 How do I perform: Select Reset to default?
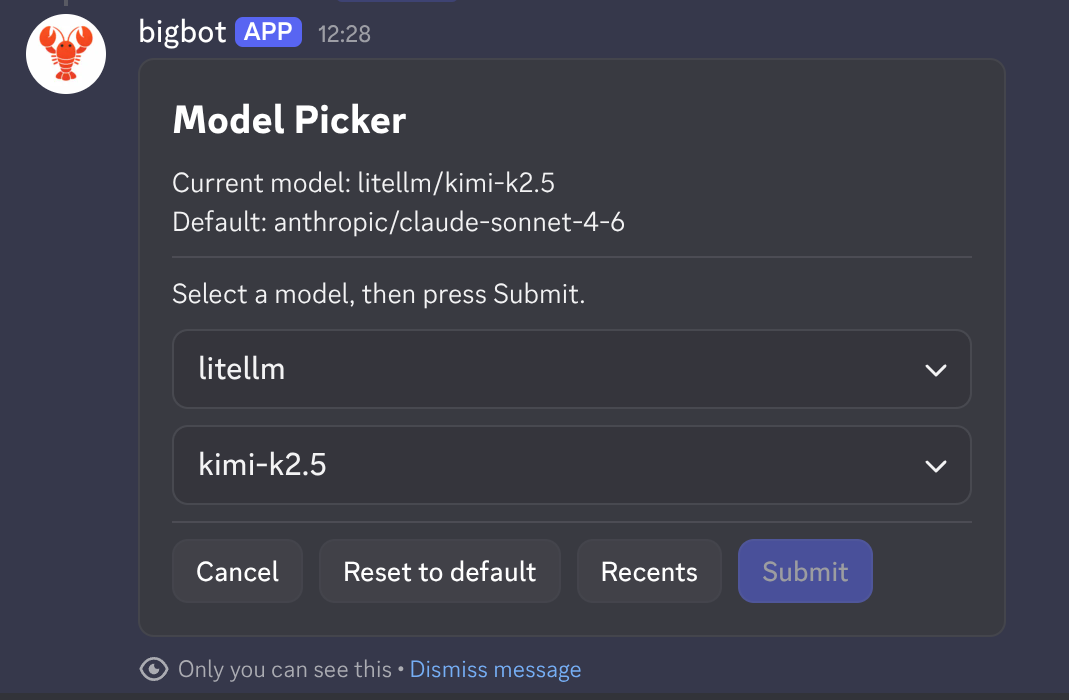coord(439,571)
